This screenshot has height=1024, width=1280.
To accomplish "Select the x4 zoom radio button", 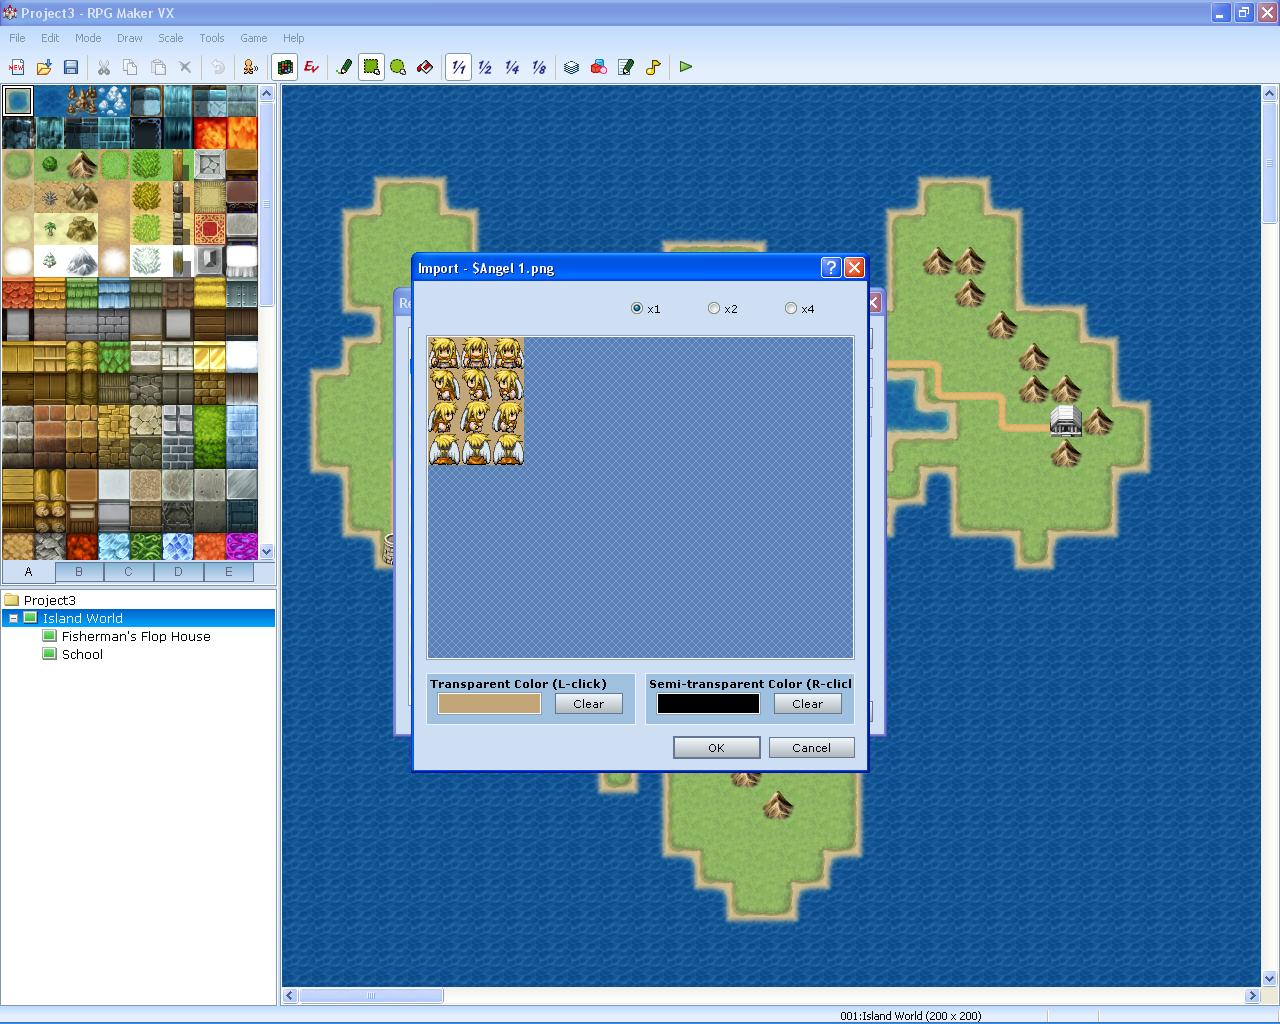I will (x=791, y=308).
